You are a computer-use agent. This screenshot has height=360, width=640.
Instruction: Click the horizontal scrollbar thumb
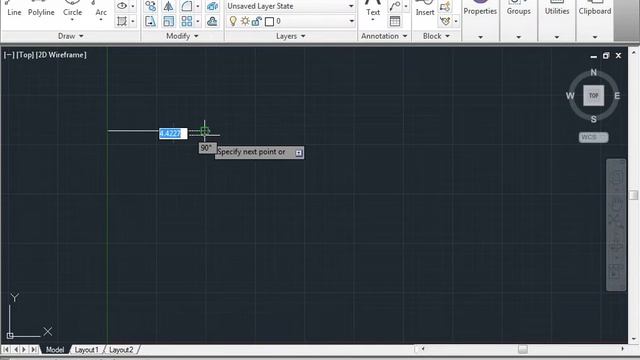tap(522, 349)
